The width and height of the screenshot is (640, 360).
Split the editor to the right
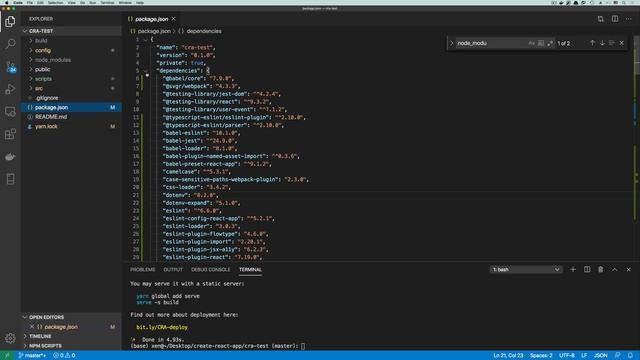click(615, 19)
